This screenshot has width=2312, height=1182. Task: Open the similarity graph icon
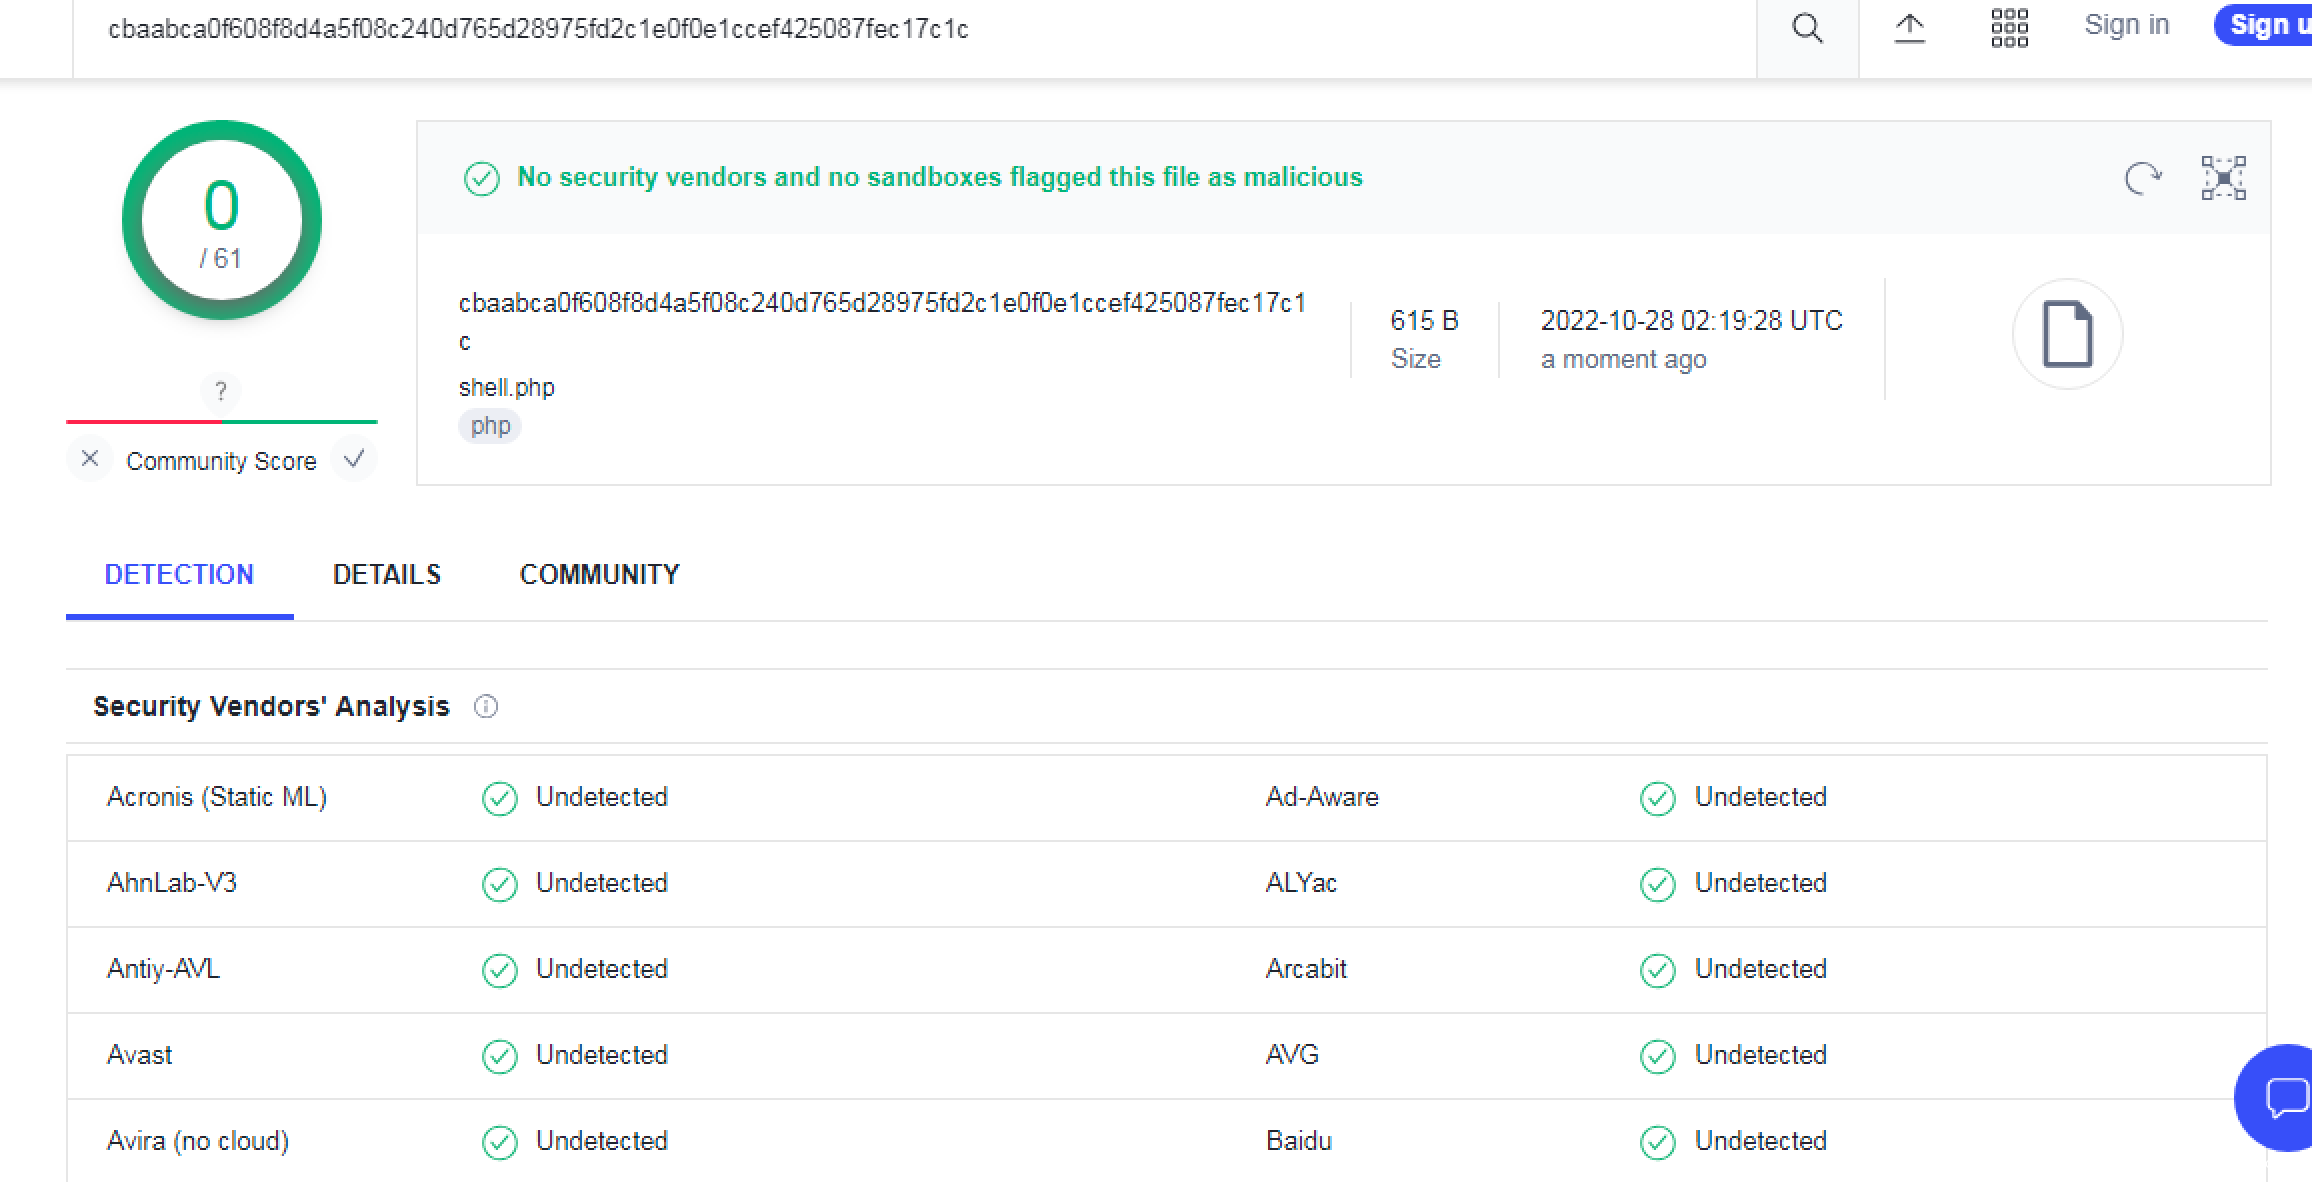point(2223,179)
